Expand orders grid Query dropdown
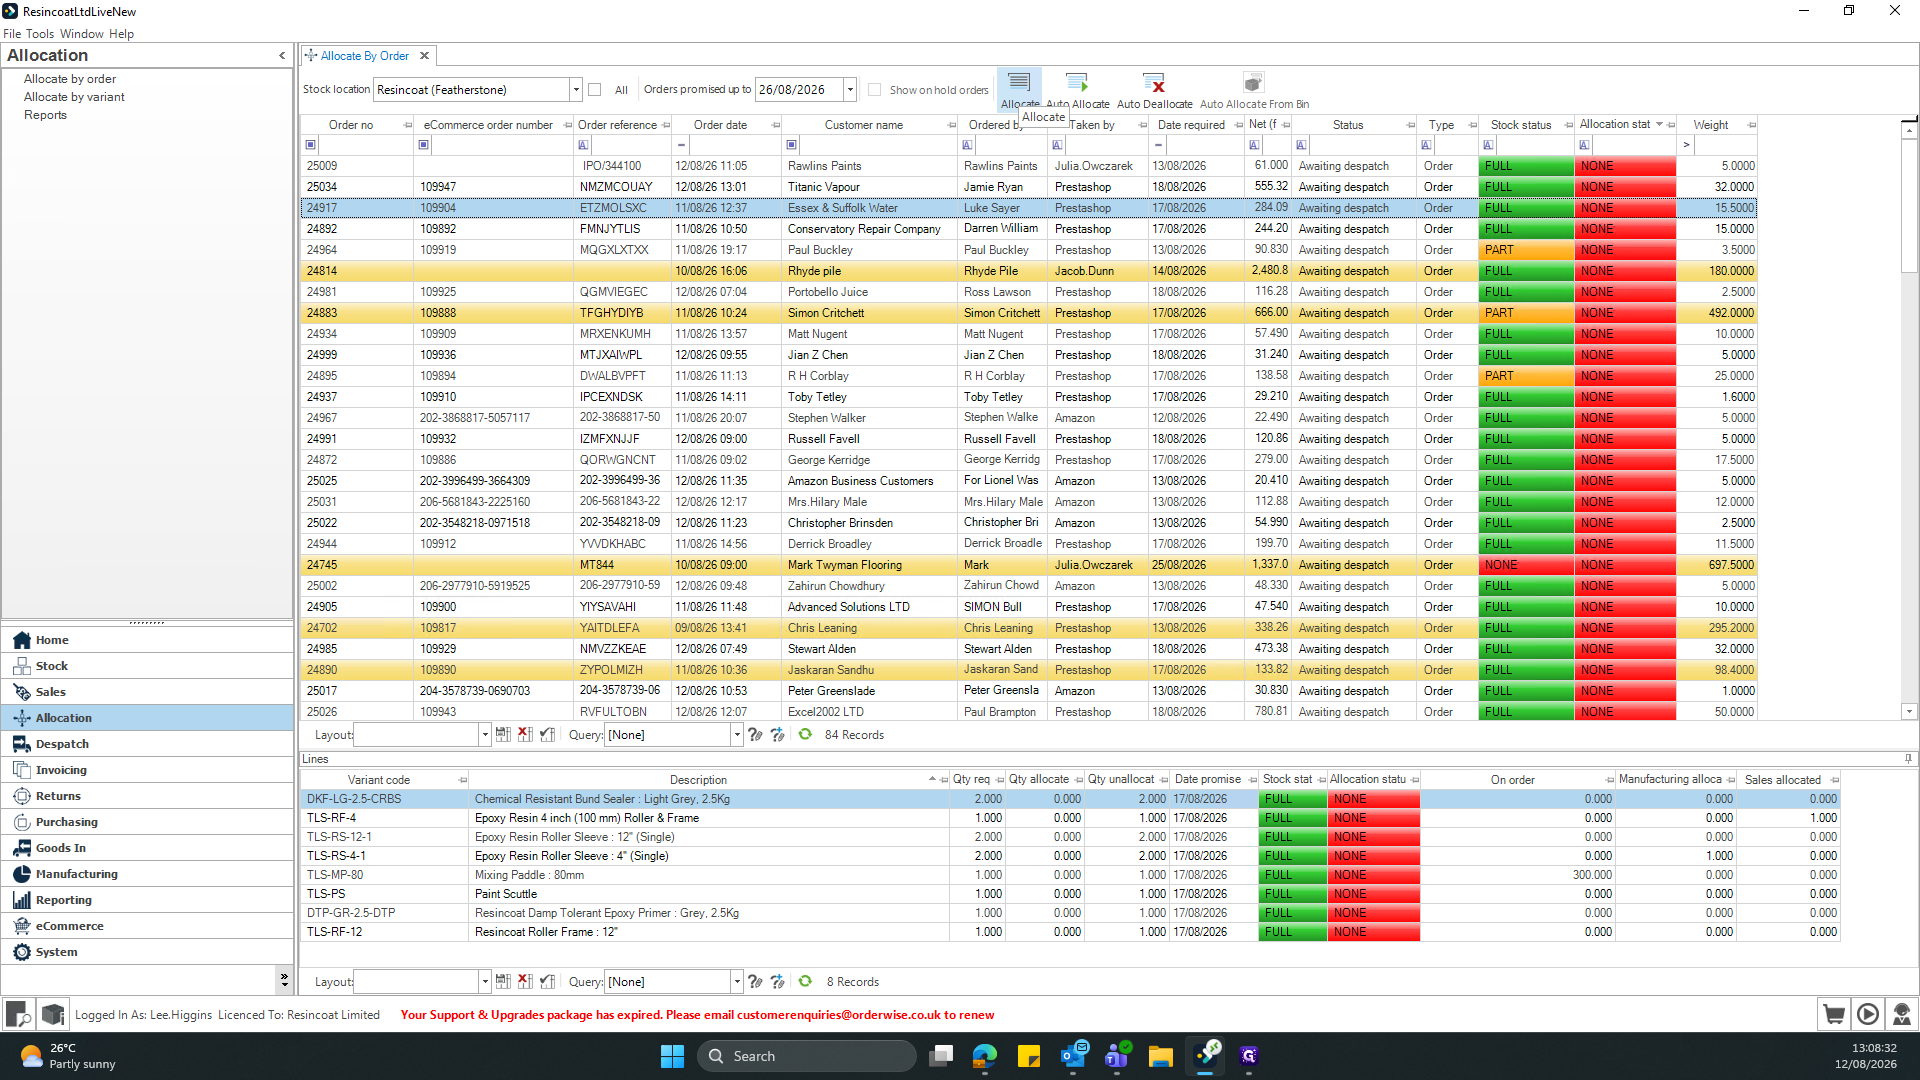The height and width of the screenshot is (1080, 1920). click(737, 735)
